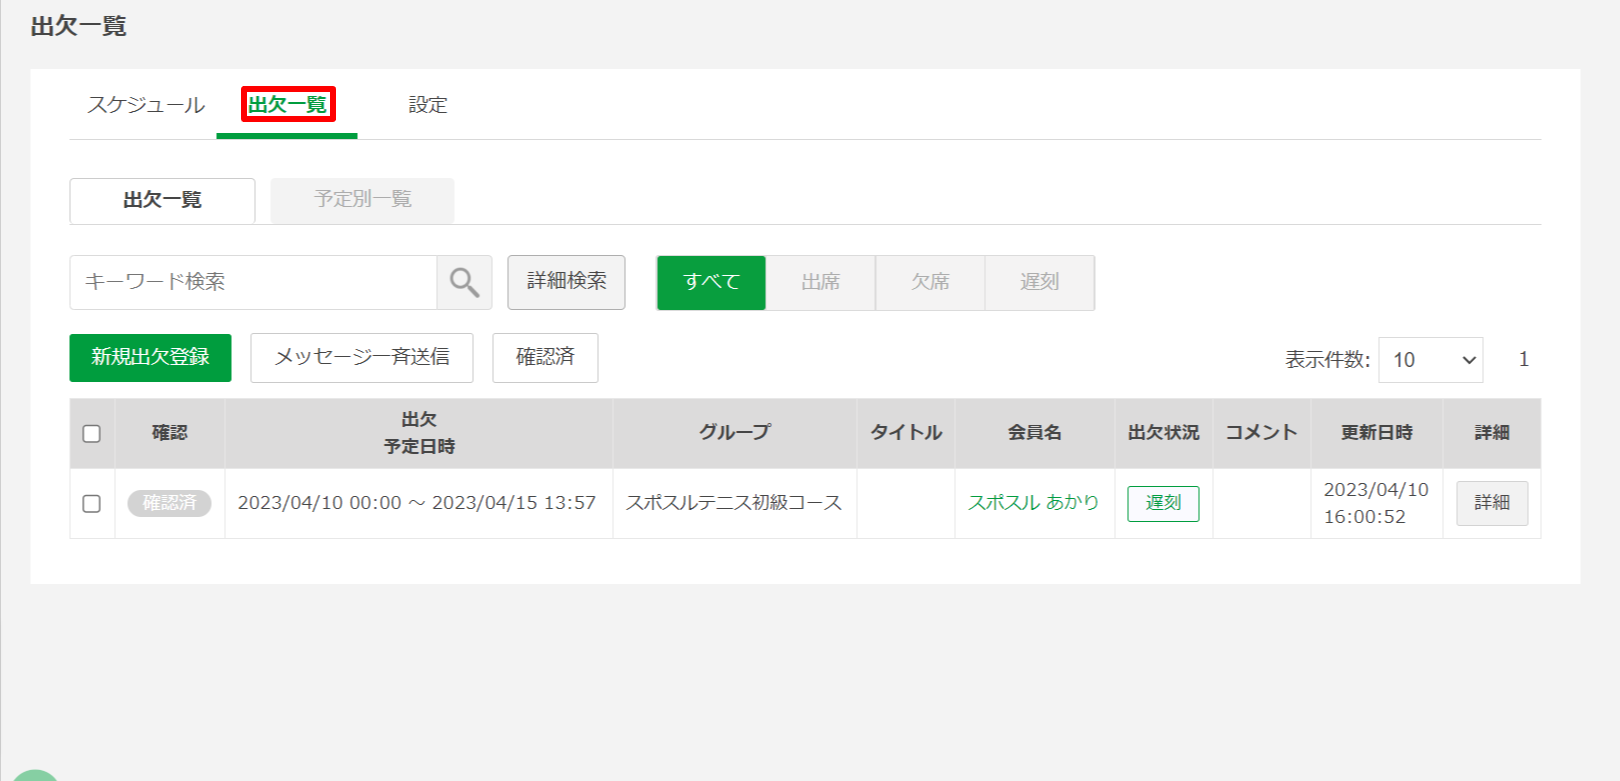Click the タイトル column header

coord(906,433)
